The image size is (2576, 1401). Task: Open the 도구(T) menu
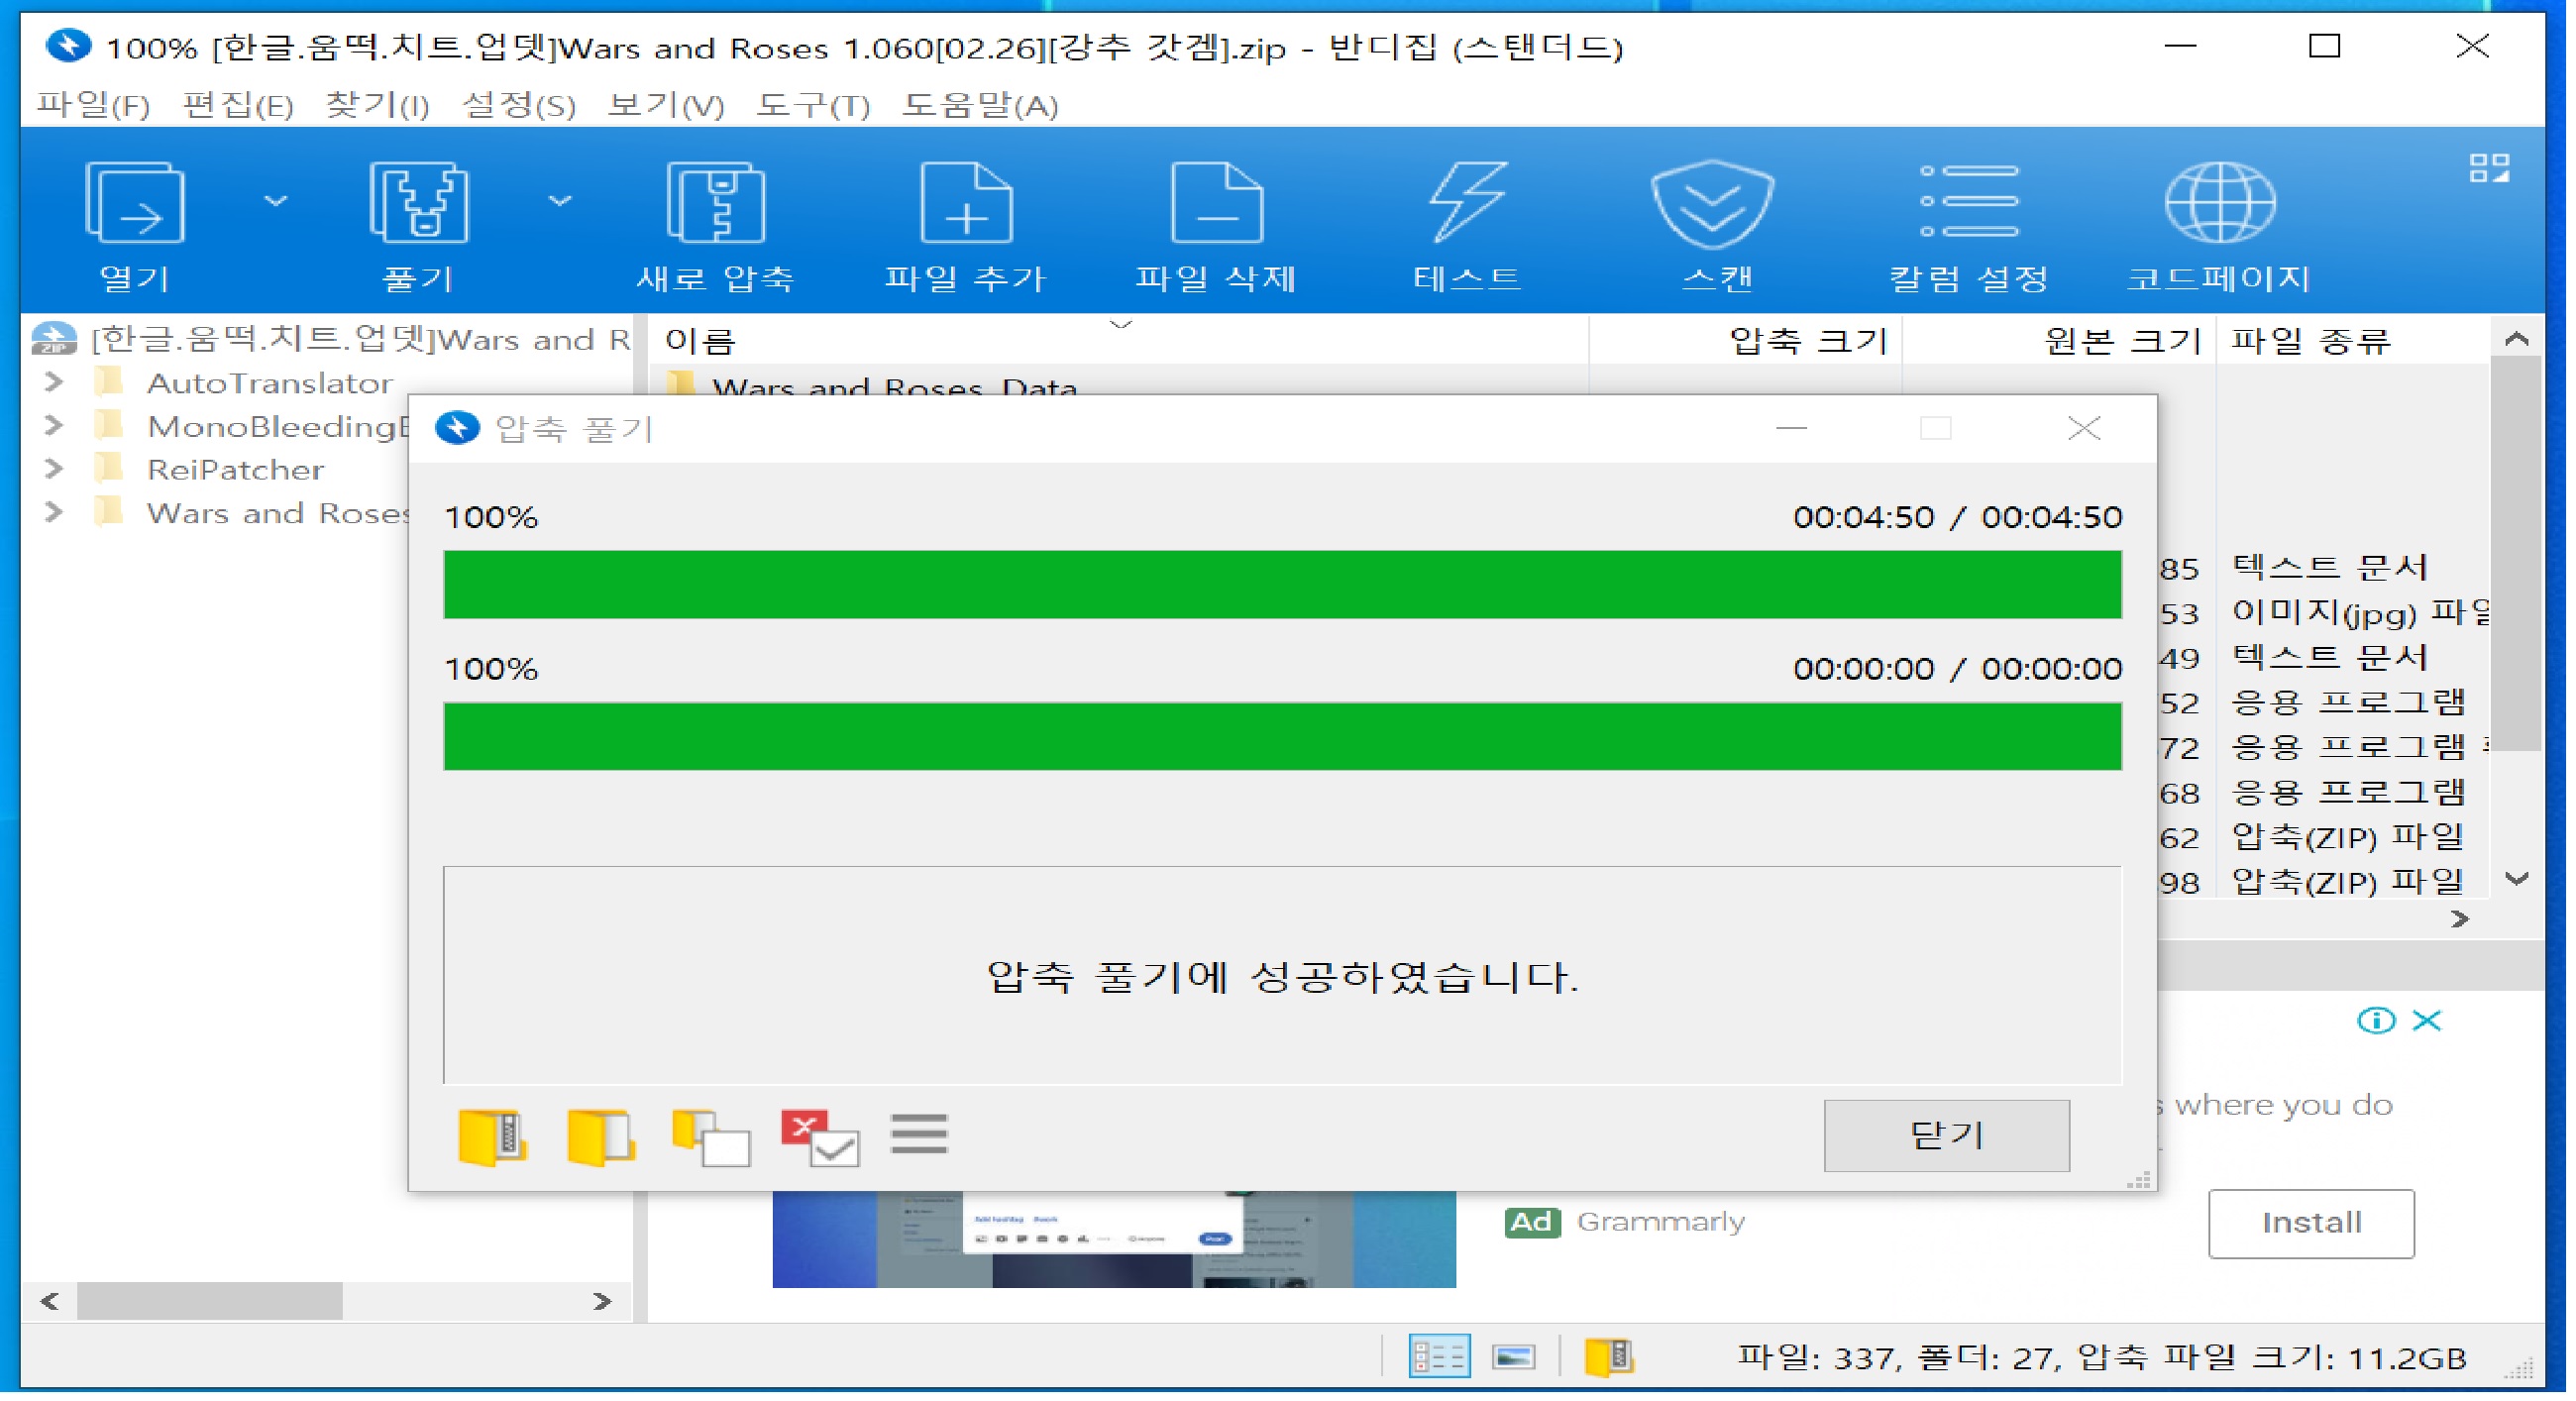[813, 105]
